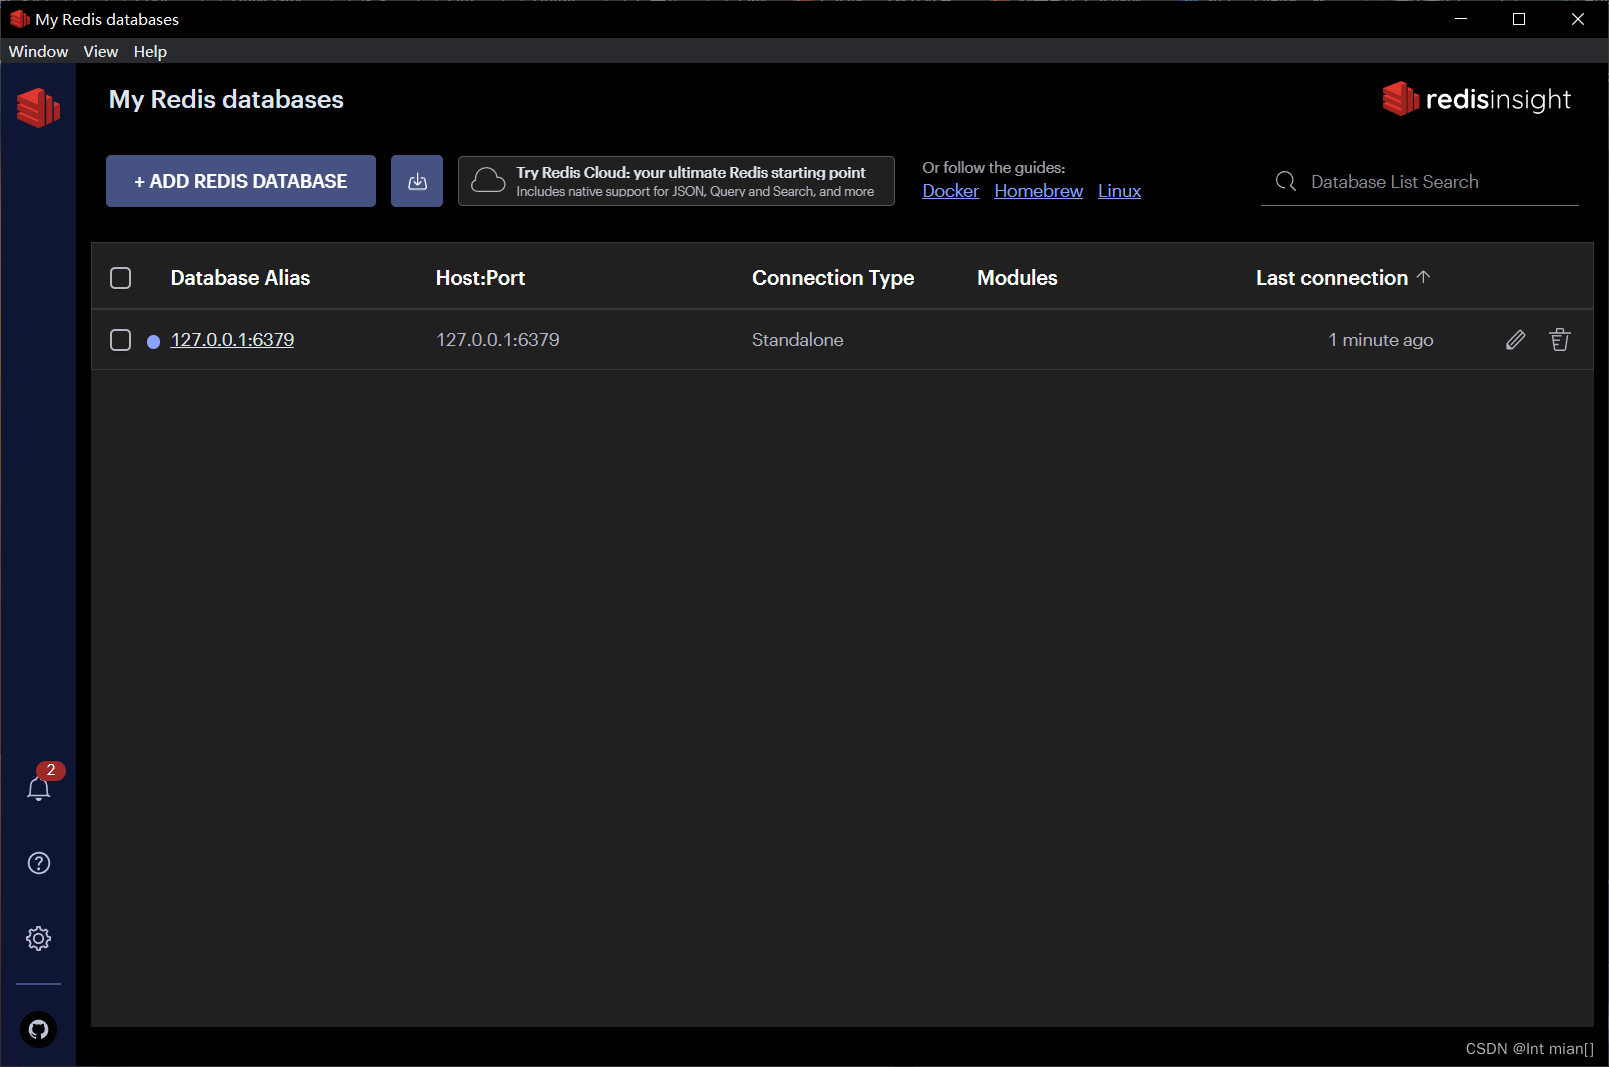Select all databases checkbox in header
This screenshot has width=1609, height=1067.
click(120, 278)
